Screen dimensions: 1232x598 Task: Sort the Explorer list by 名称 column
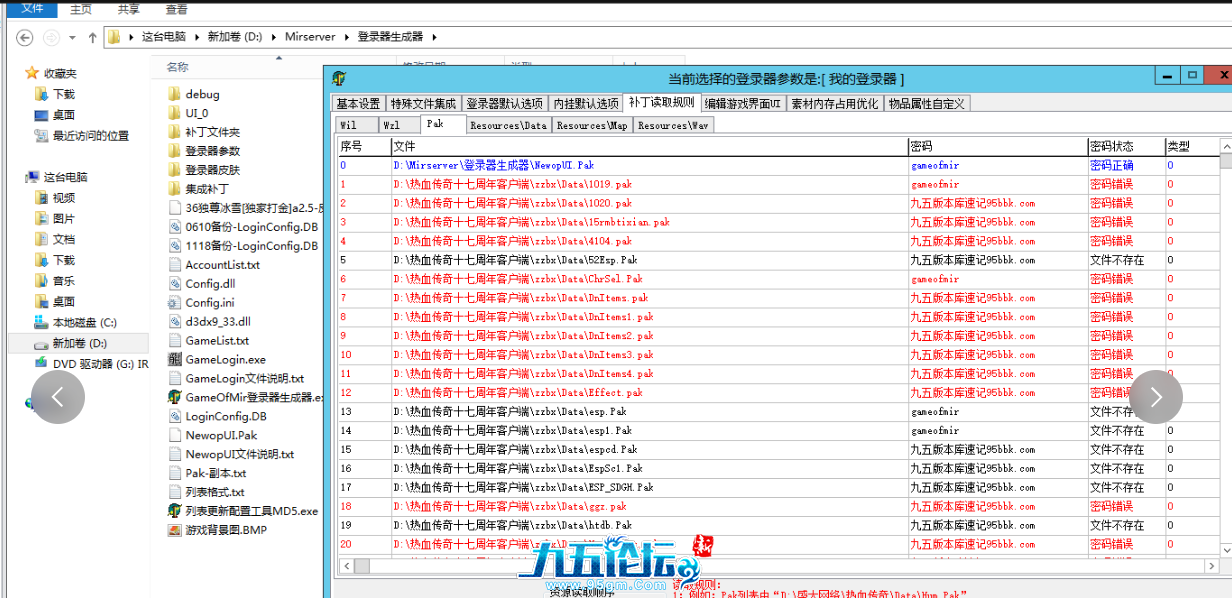178,66
